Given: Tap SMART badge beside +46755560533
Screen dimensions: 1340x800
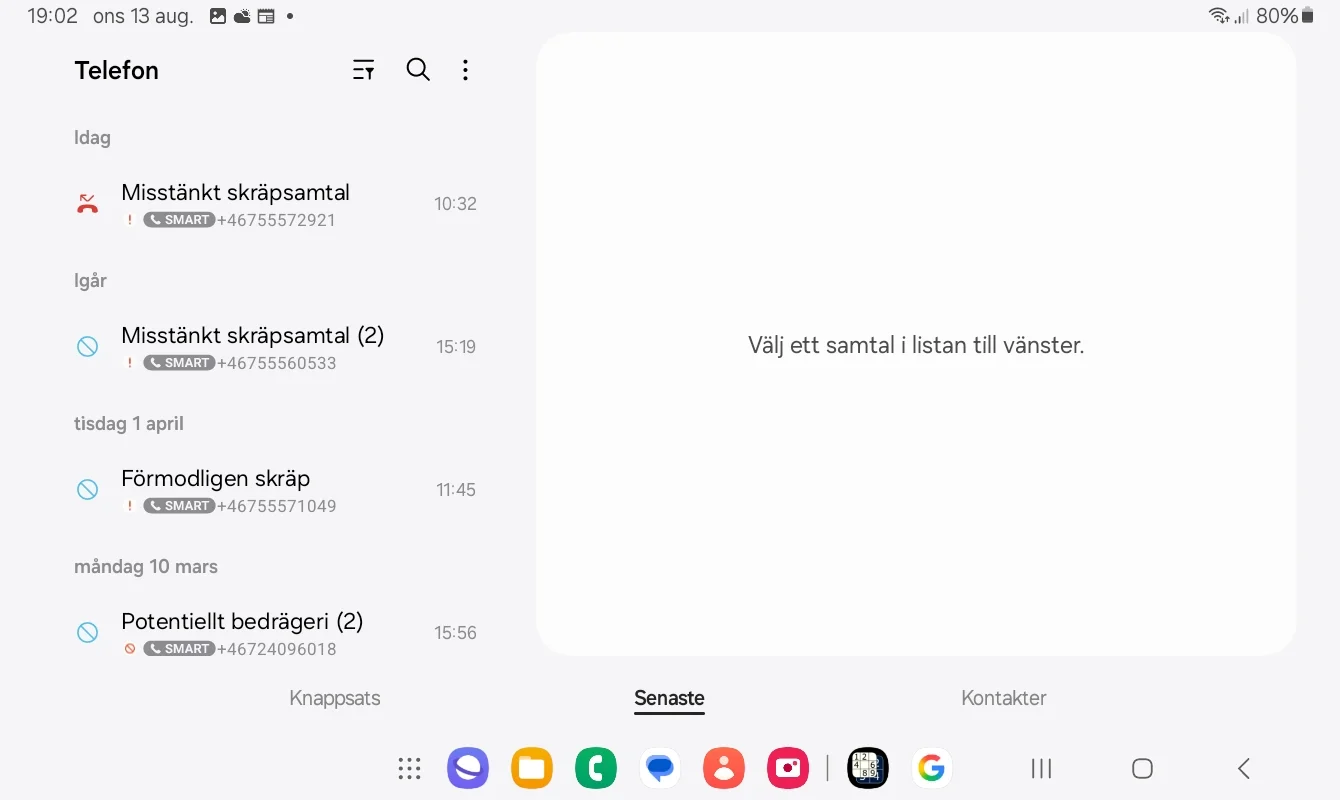Looking at the screenshot, I should click(179, 363).
